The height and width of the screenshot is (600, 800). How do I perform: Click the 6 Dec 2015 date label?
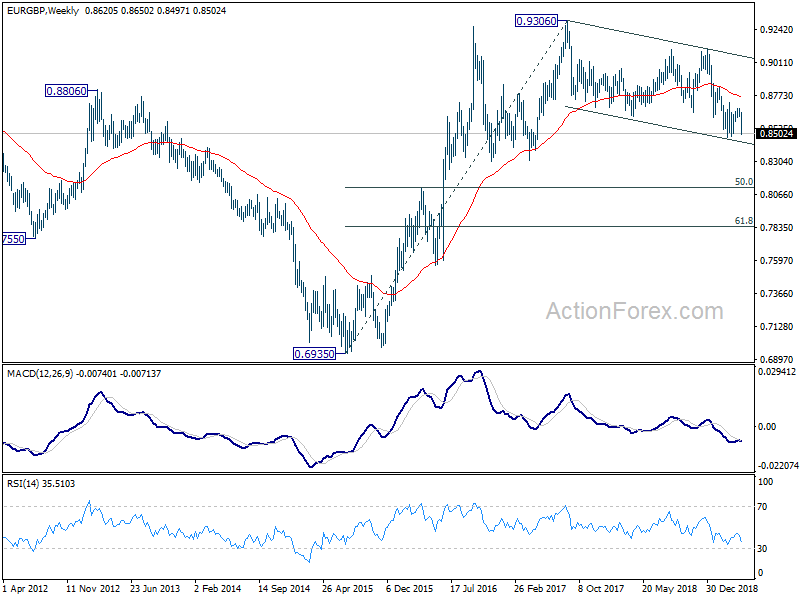(410, 588)
